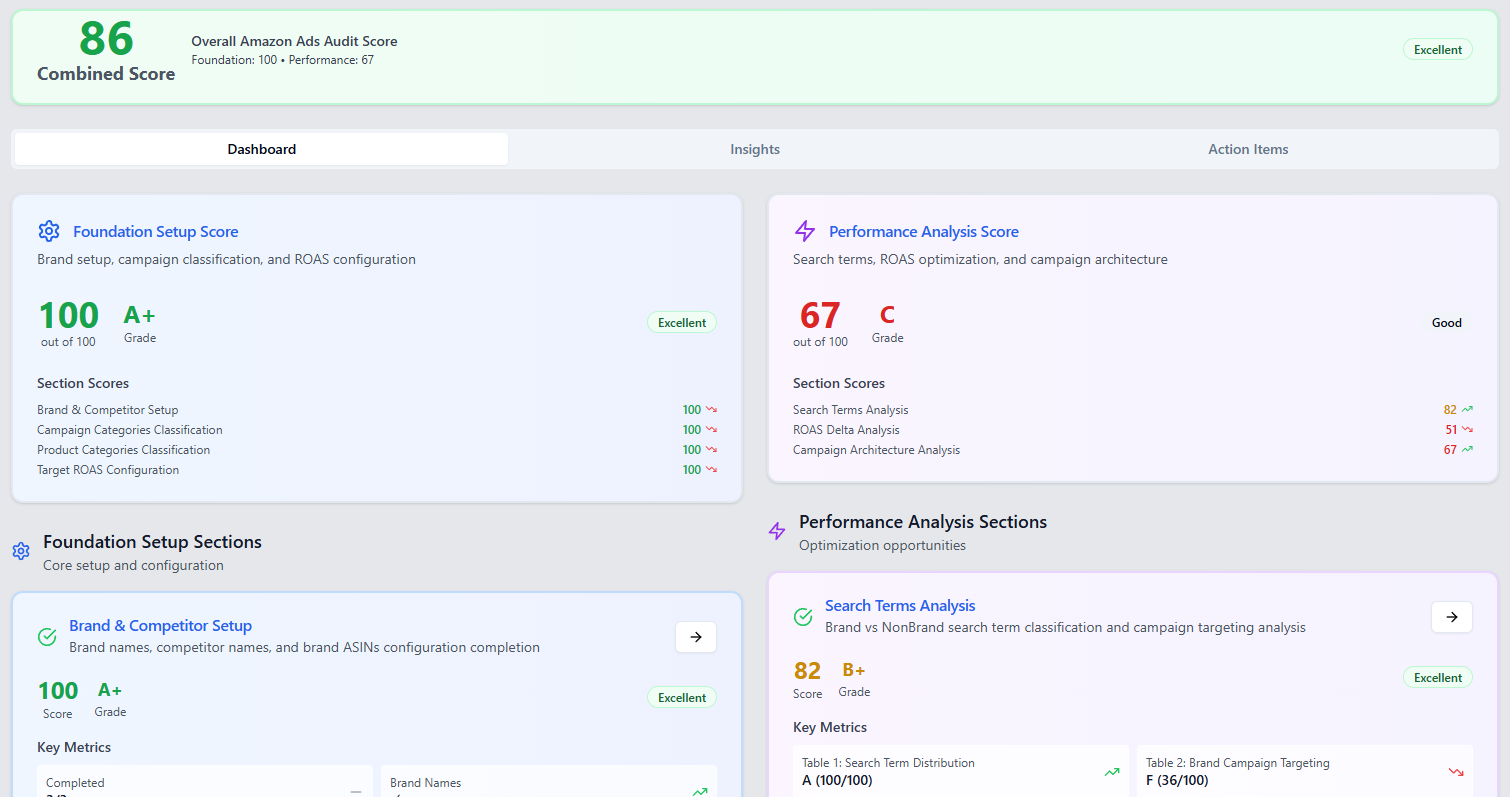Viewport: 1510px width, 797px height.
Task: Click the lightning icon beside Performance Analysis Sections heading
Action: pyautogui.click(x=777, y=531)
